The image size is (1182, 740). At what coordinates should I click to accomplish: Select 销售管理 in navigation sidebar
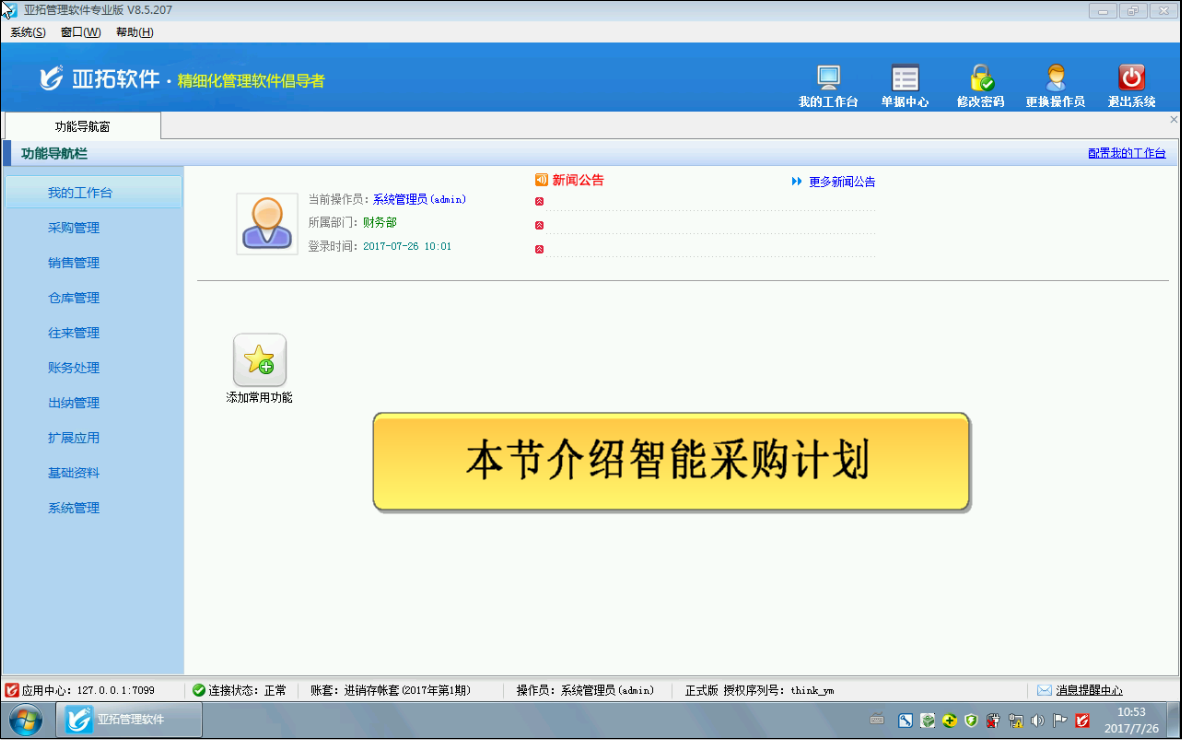pos(74,263)
